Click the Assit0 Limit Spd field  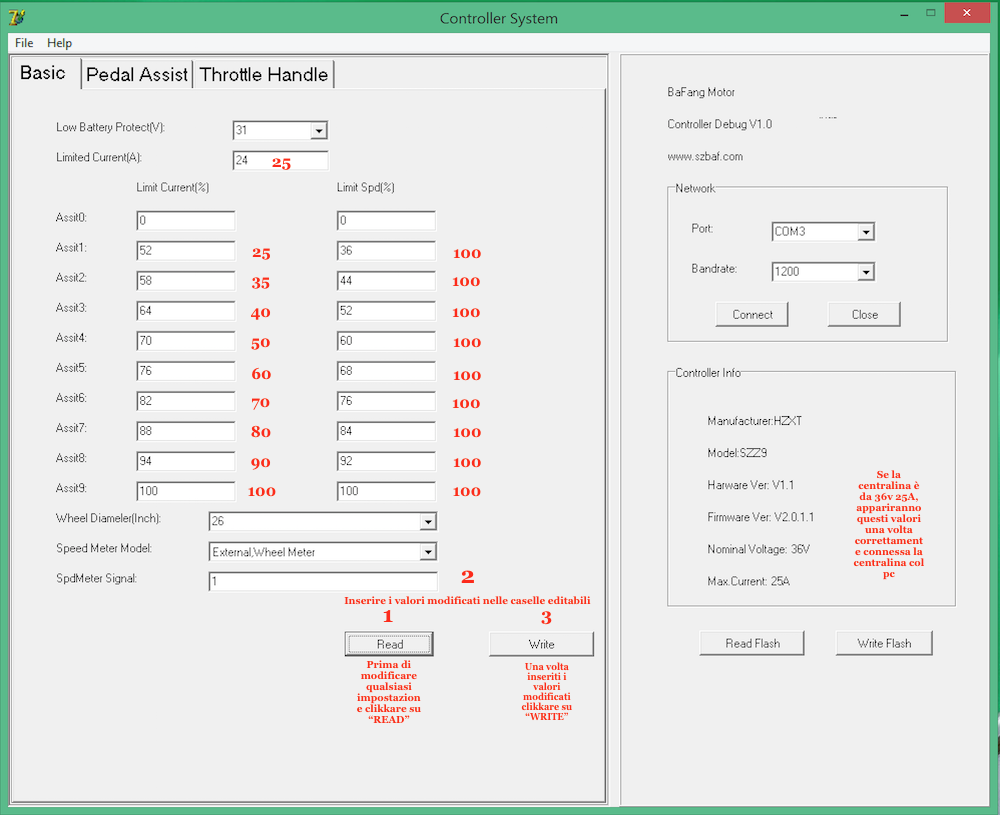coord(386,221)
